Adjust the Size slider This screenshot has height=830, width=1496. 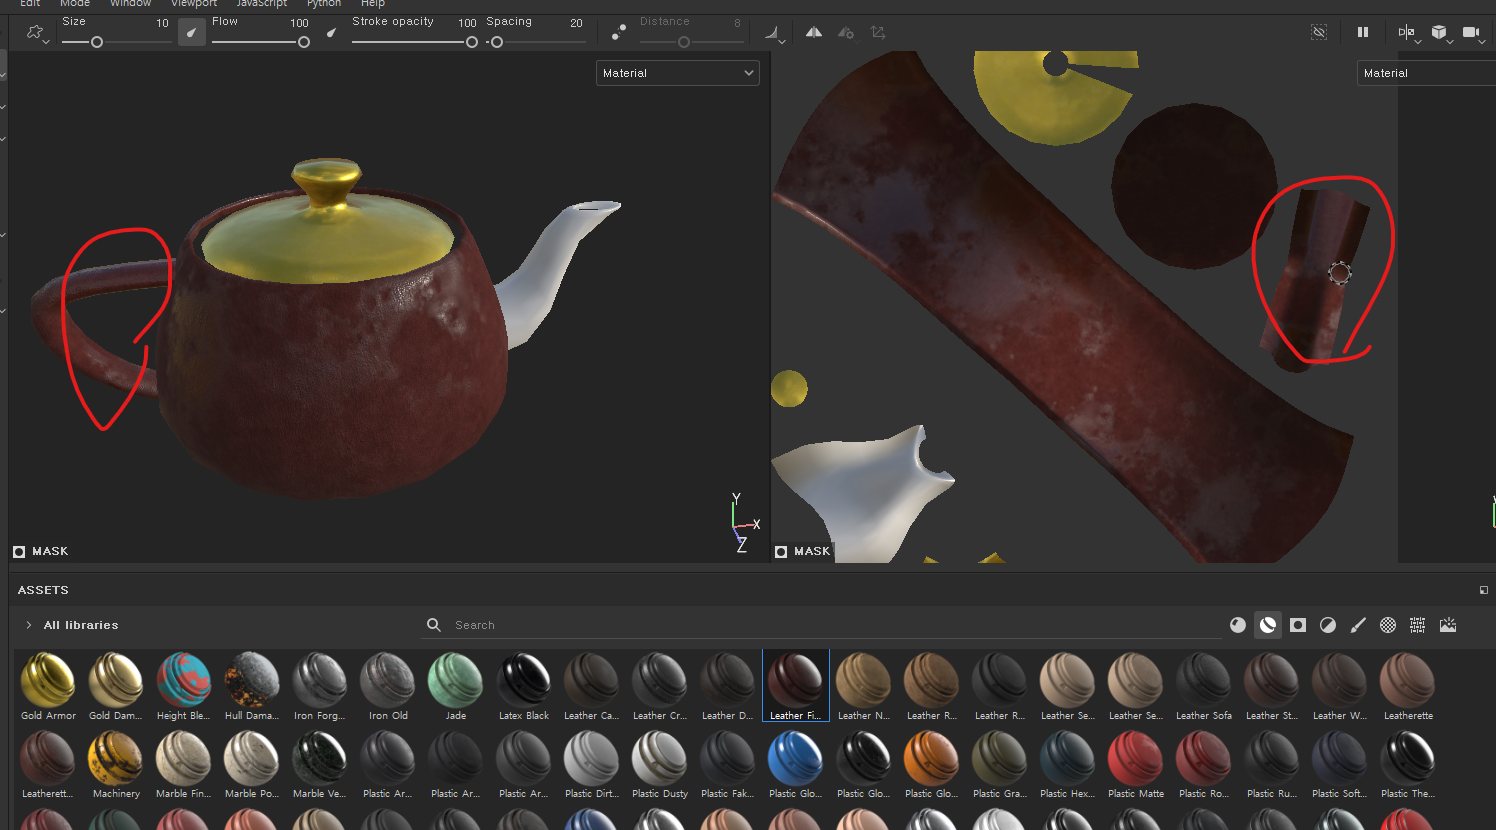tap(115, 42)
